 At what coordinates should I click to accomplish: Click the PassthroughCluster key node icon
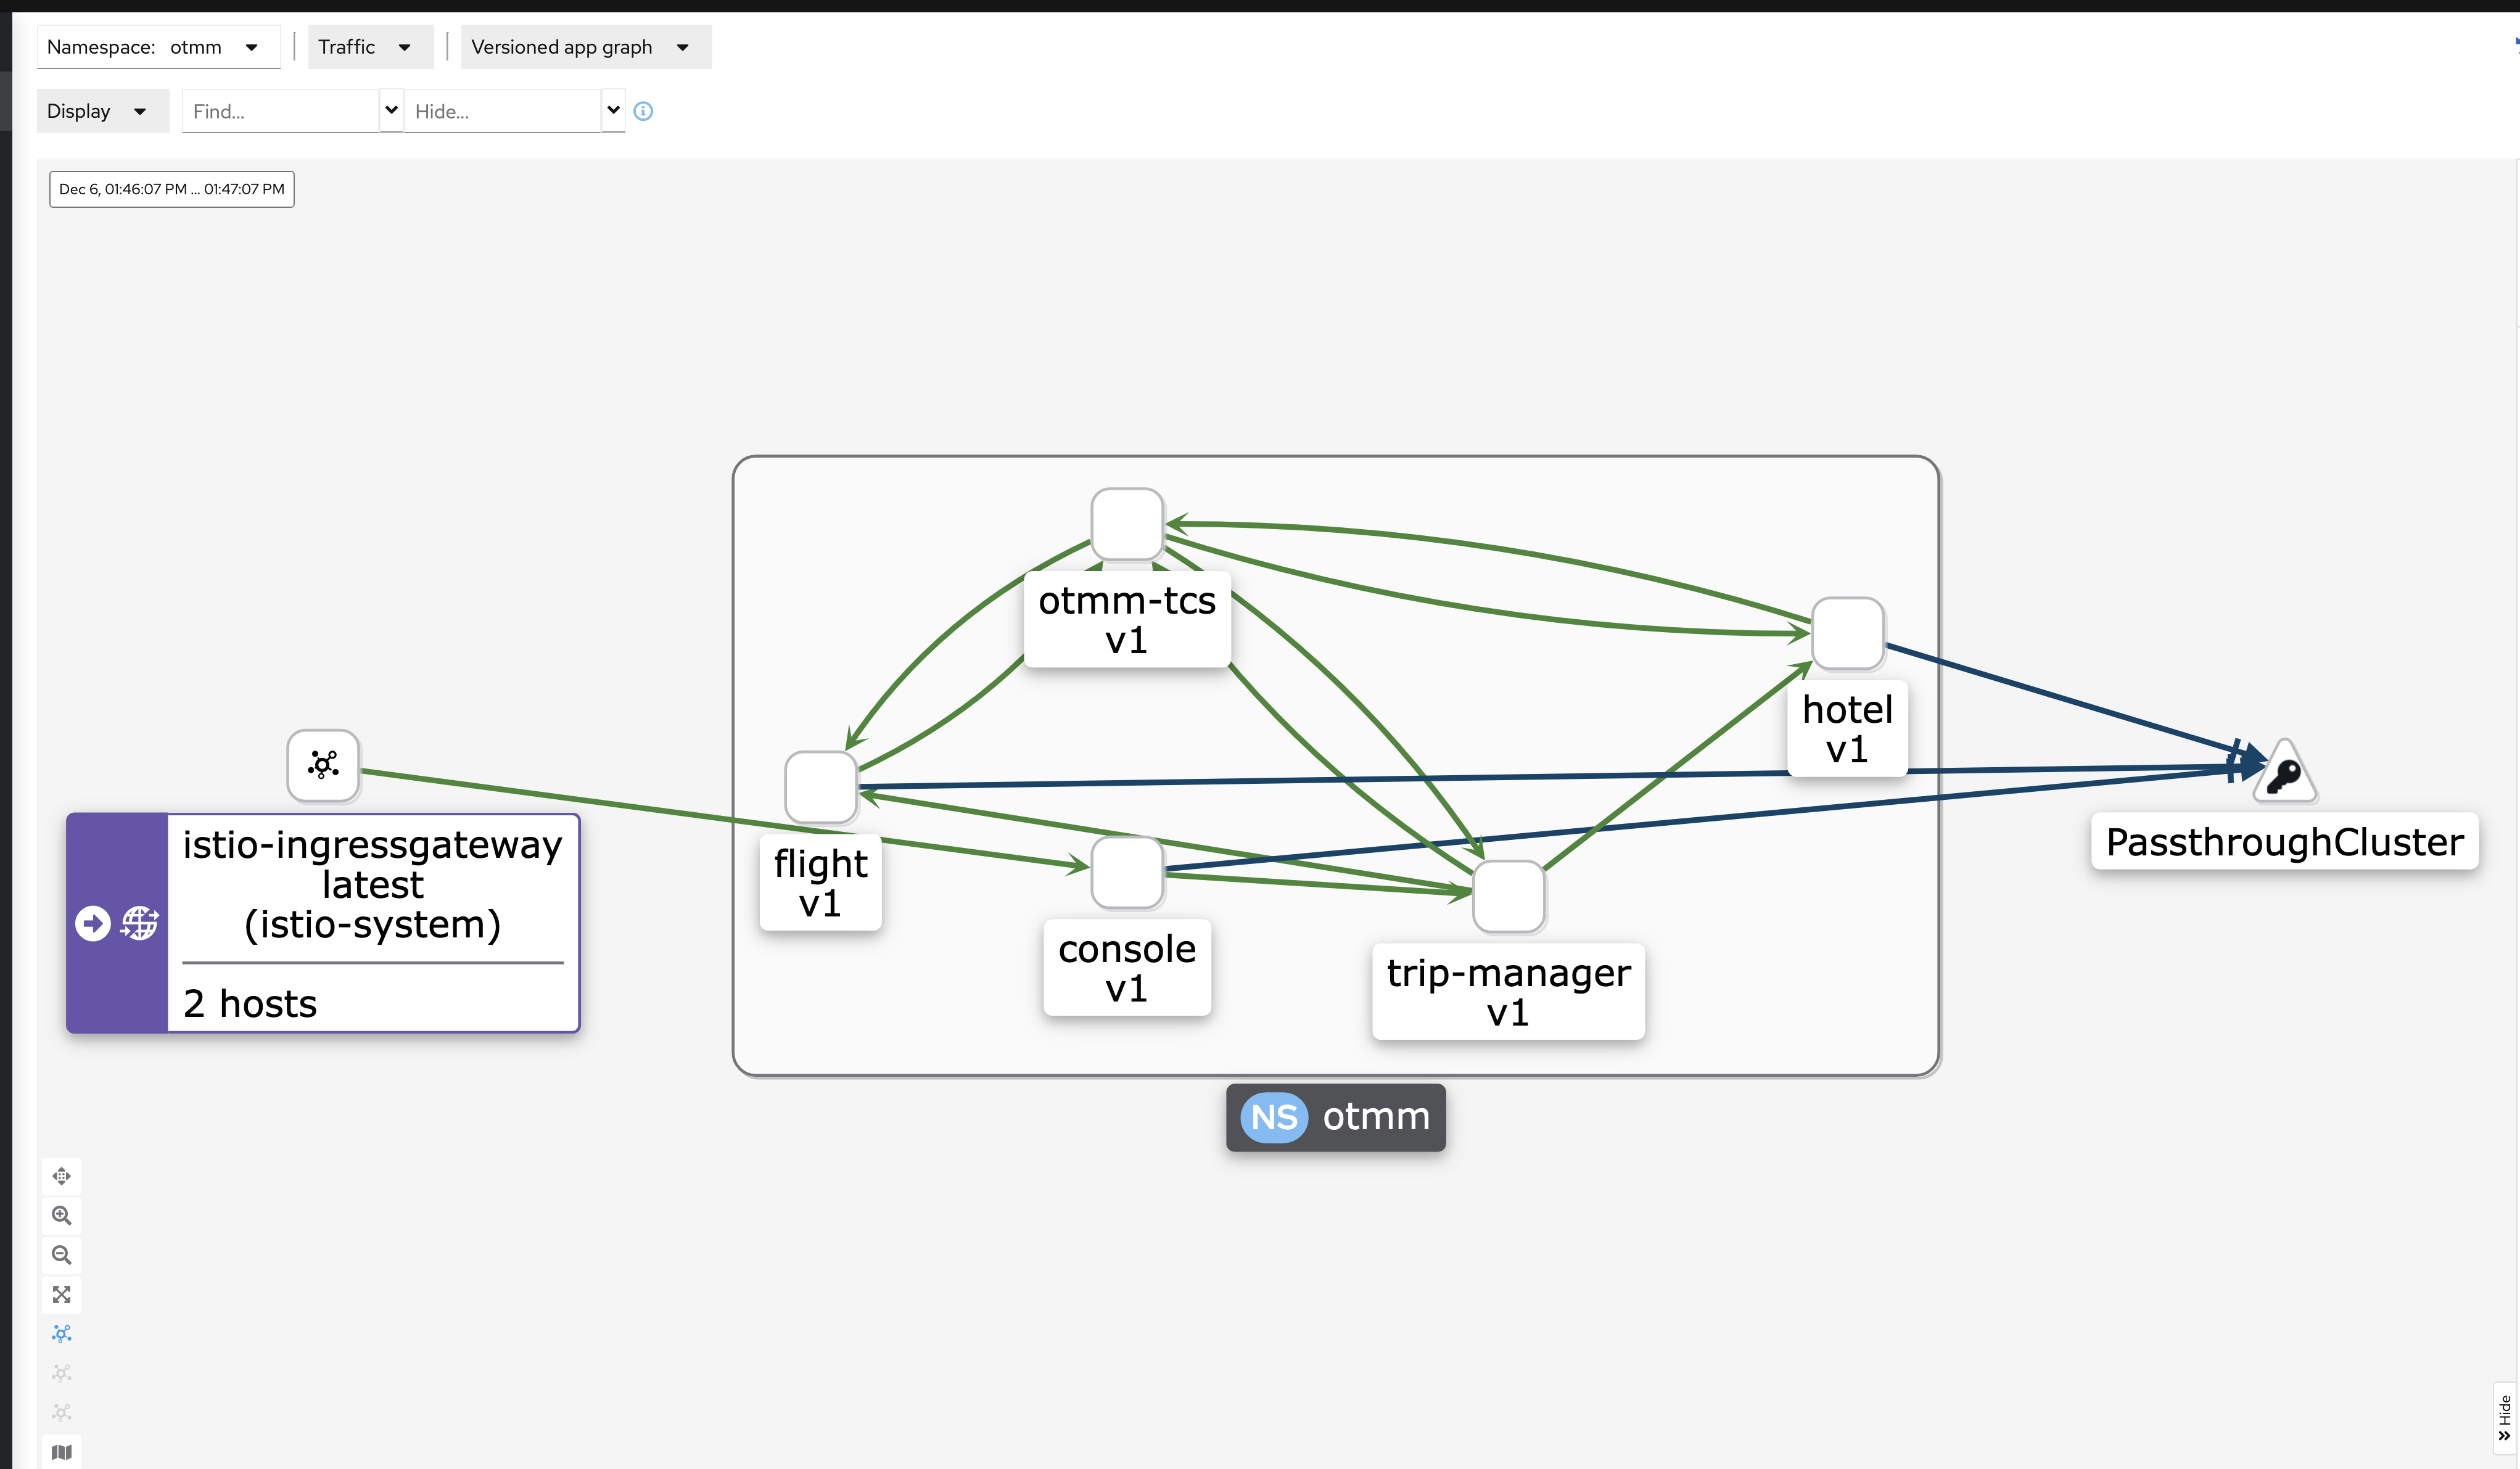tap(2284, 774)
